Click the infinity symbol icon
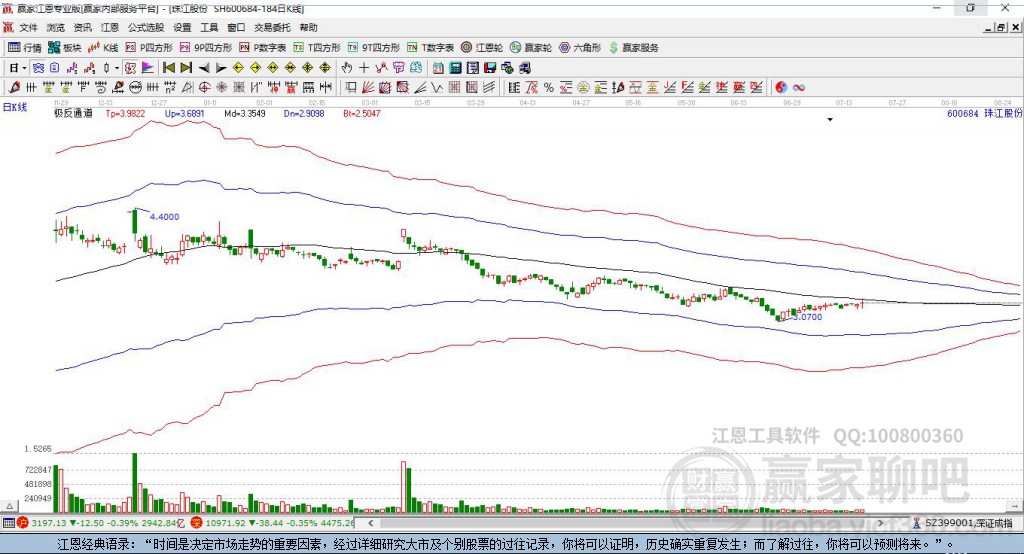This screenshot has width=1024, height=554. pos(798,88)
